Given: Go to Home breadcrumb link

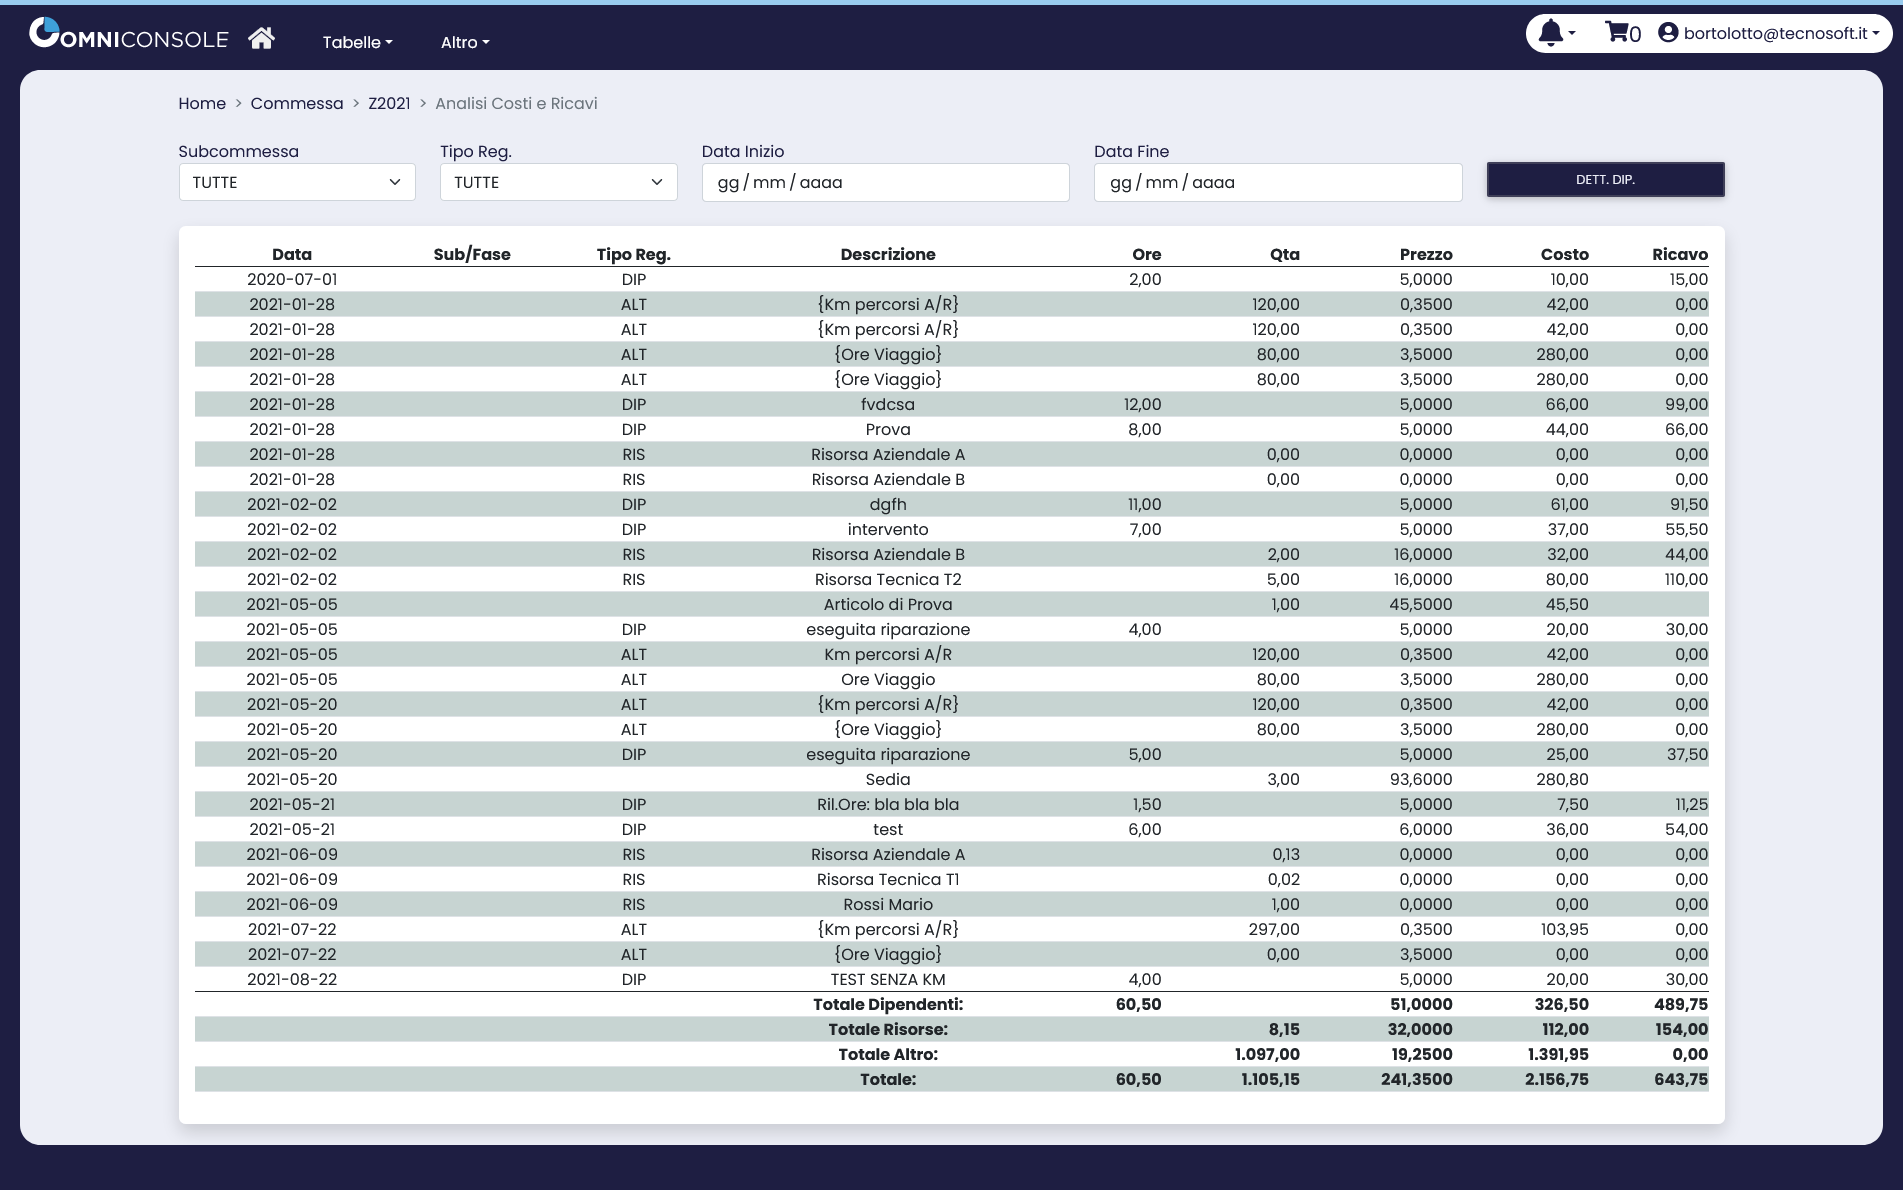Looking at the screenshot, I should coord(202,103).
